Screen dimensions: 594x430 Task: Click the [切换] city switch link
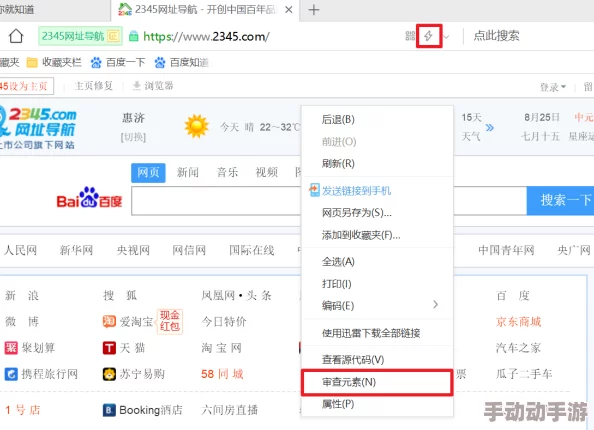tap(133, 137)
